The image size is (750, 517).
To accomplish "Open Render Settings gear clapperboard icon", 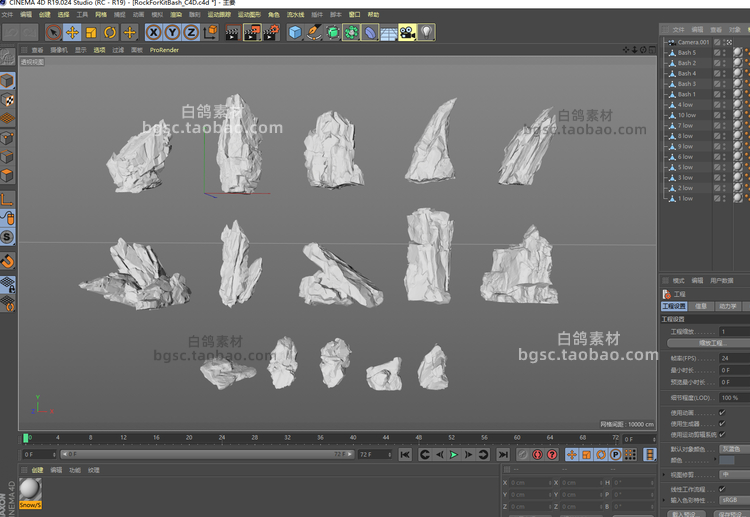I will (x=271, y=33).
